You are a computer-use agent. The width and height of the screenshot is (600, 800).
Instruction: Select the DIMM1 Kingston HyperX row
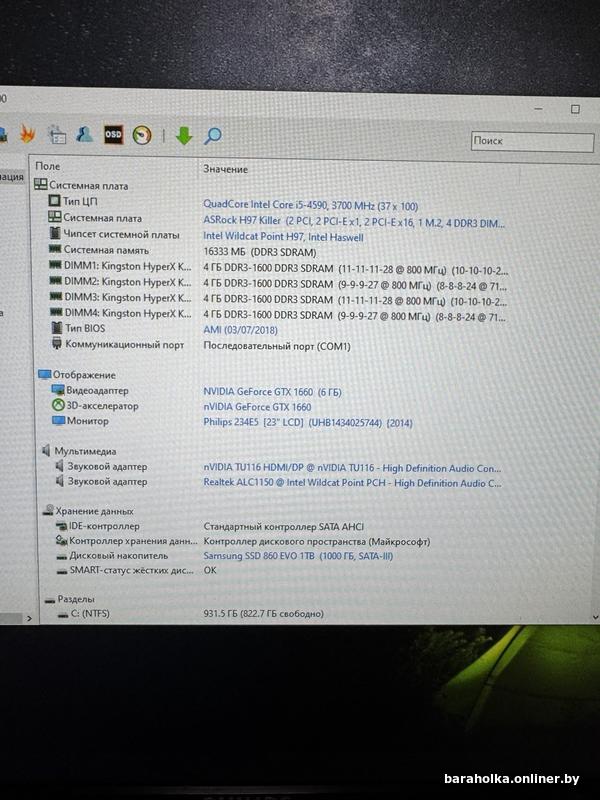point(120,266)
